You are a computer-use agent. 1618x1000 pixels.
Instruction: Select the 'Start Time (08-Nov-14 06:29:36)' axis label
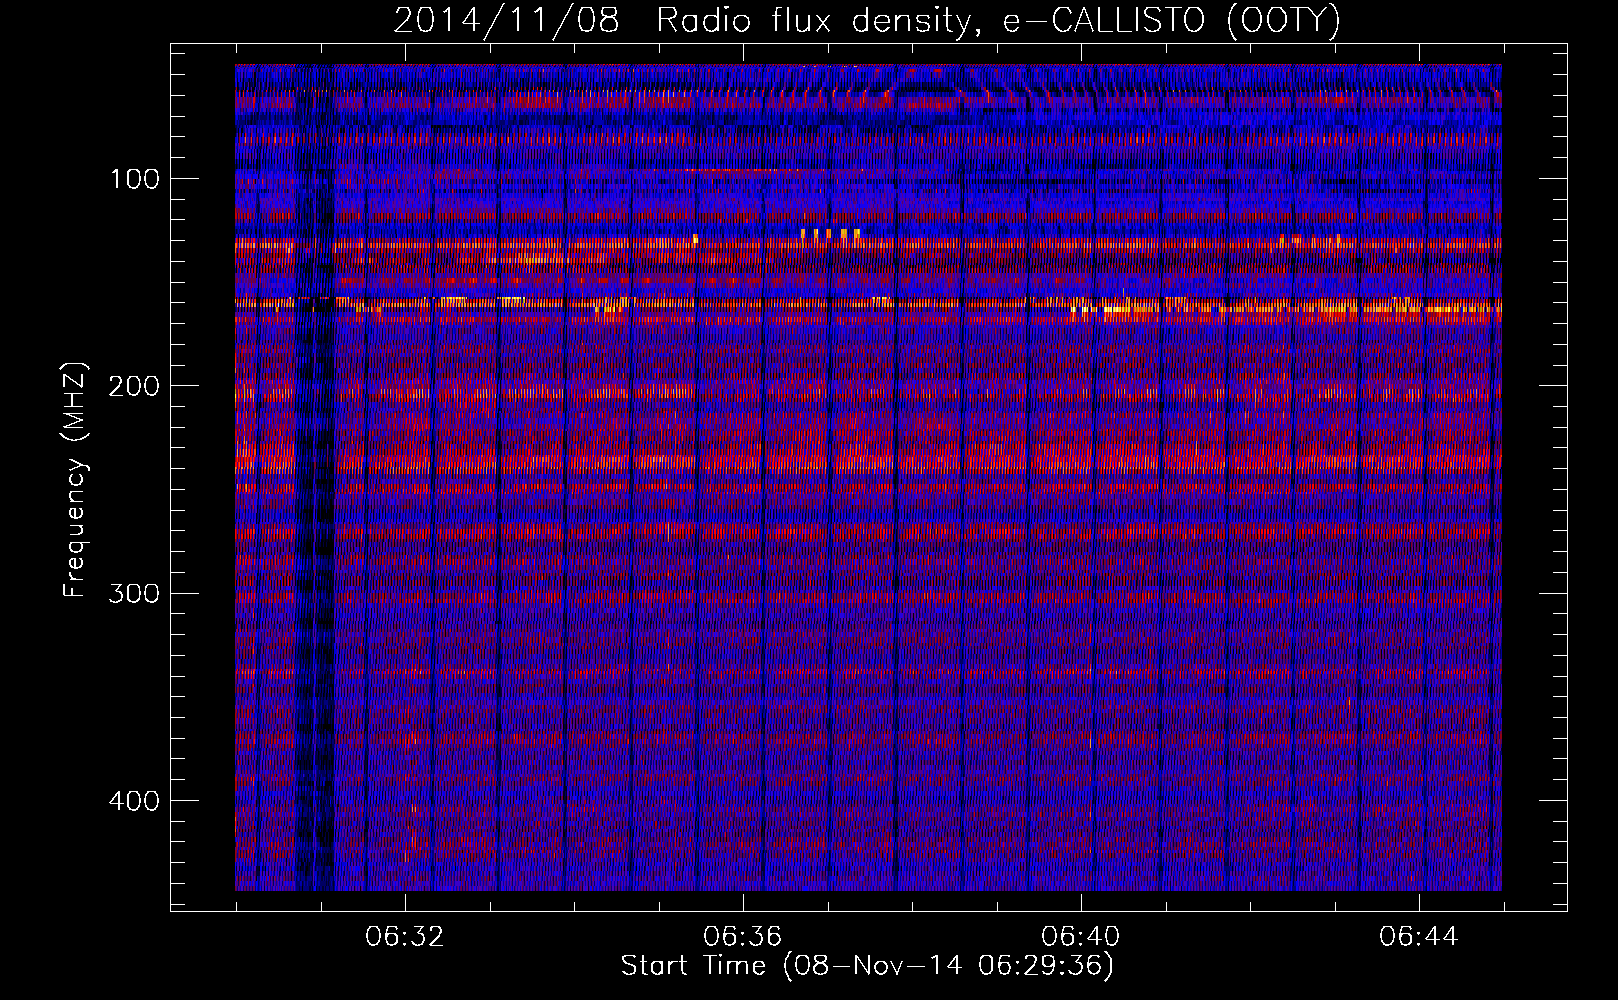coord(867,966)
